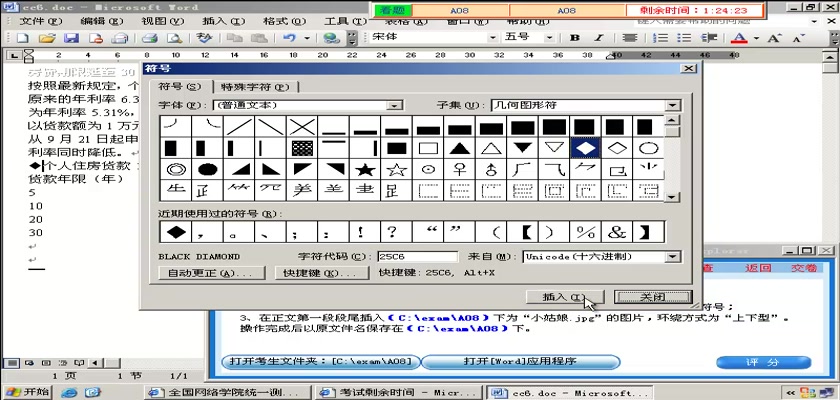Select the 符号 tab
Screen dimensions: 840x400
179,86
